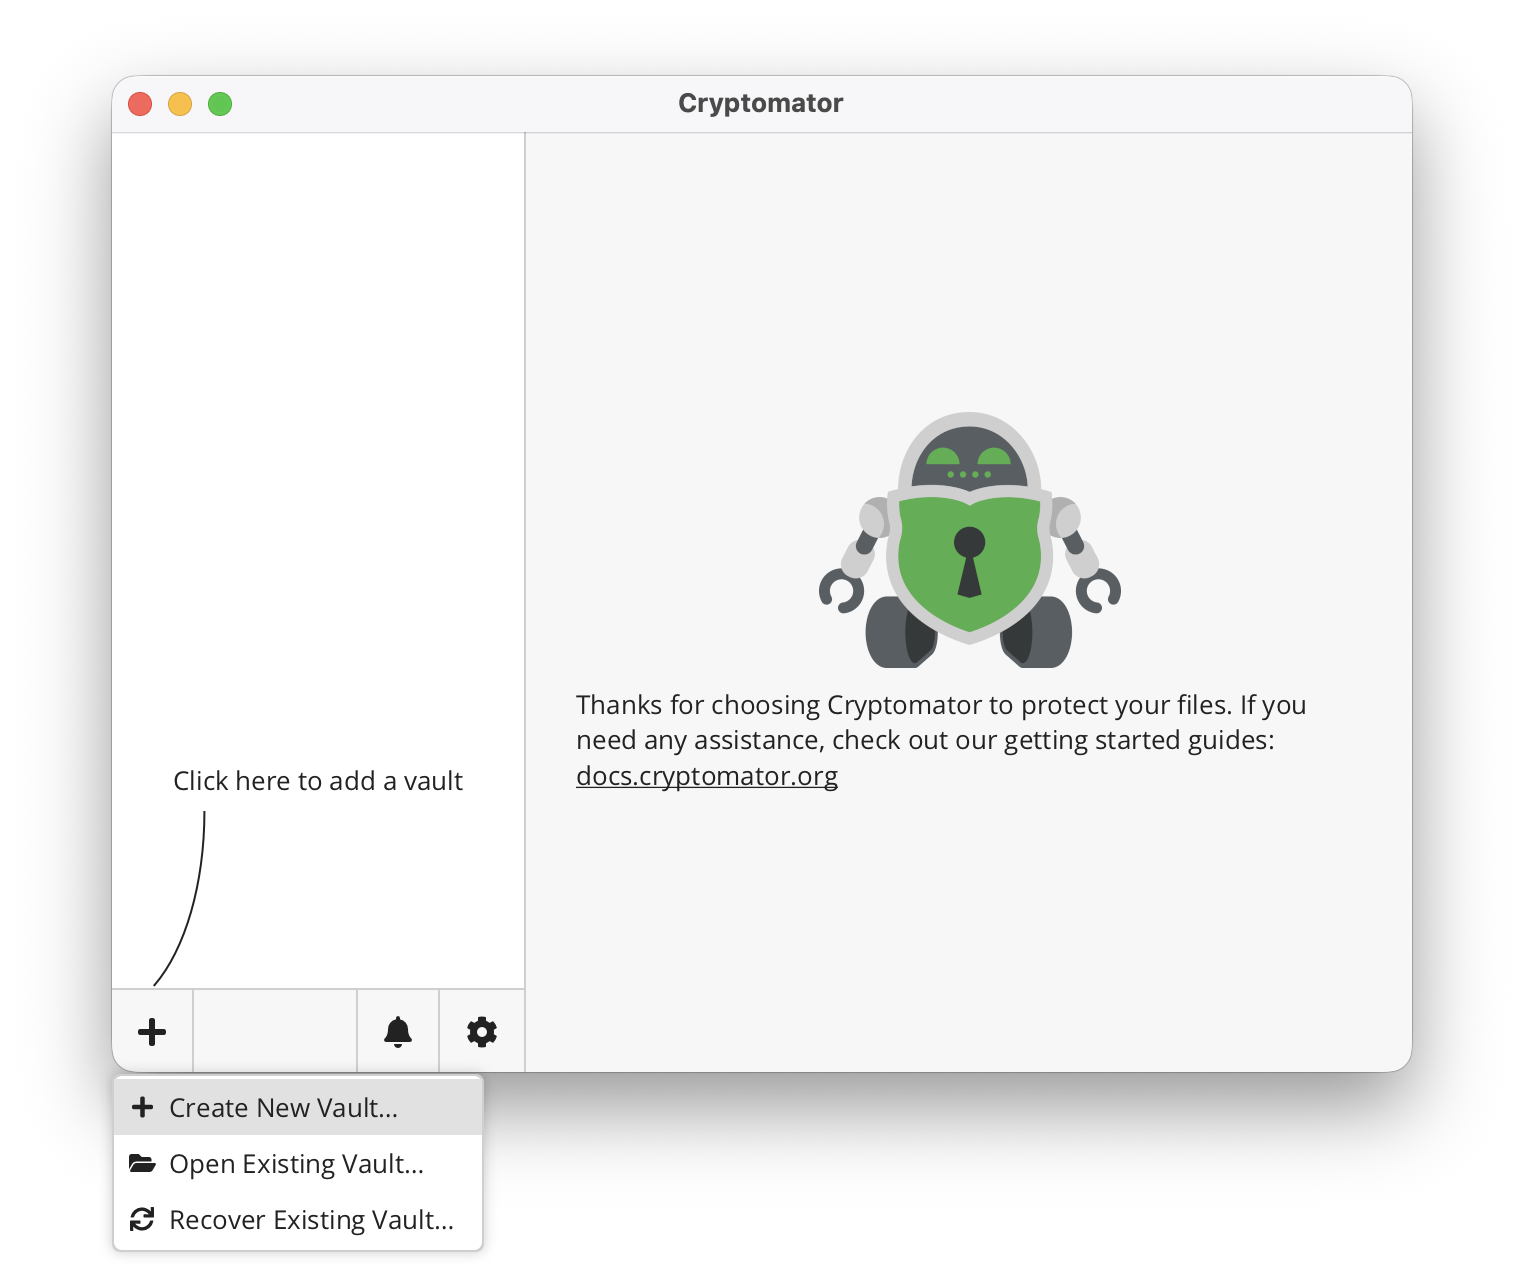This screenshot has width=1524, height=1268.
Task: Click the circular arrows recover icon
Action: [x=143, y=1219]
